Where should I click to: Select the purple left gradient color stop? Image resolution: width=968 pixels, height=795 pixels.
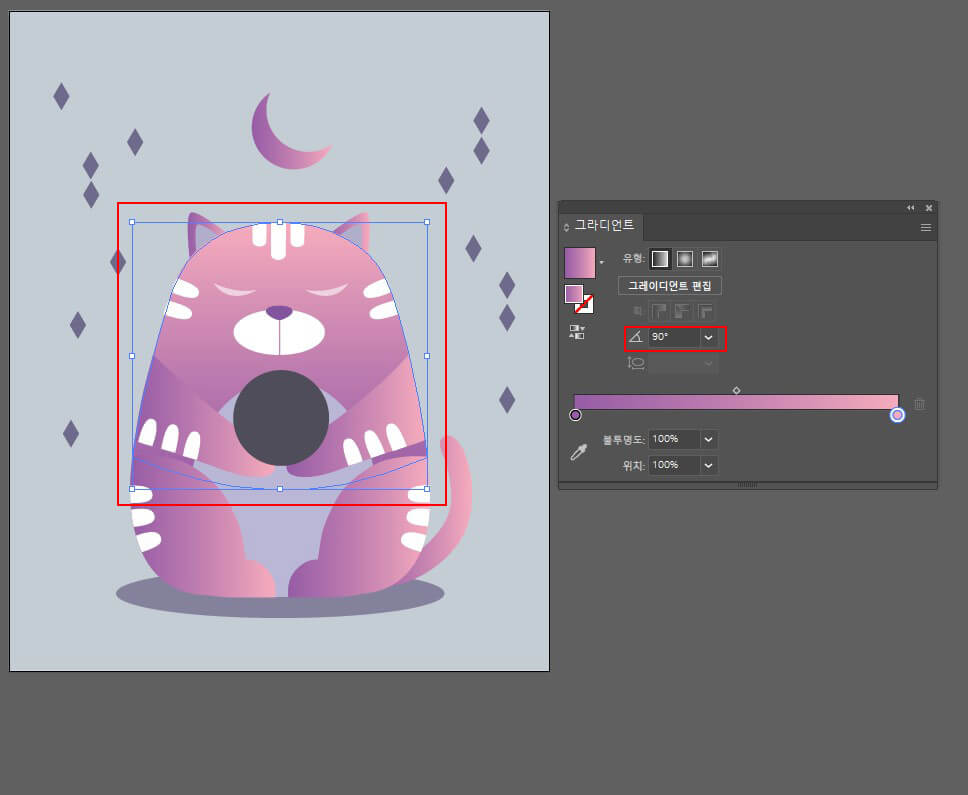click(575, 415)
